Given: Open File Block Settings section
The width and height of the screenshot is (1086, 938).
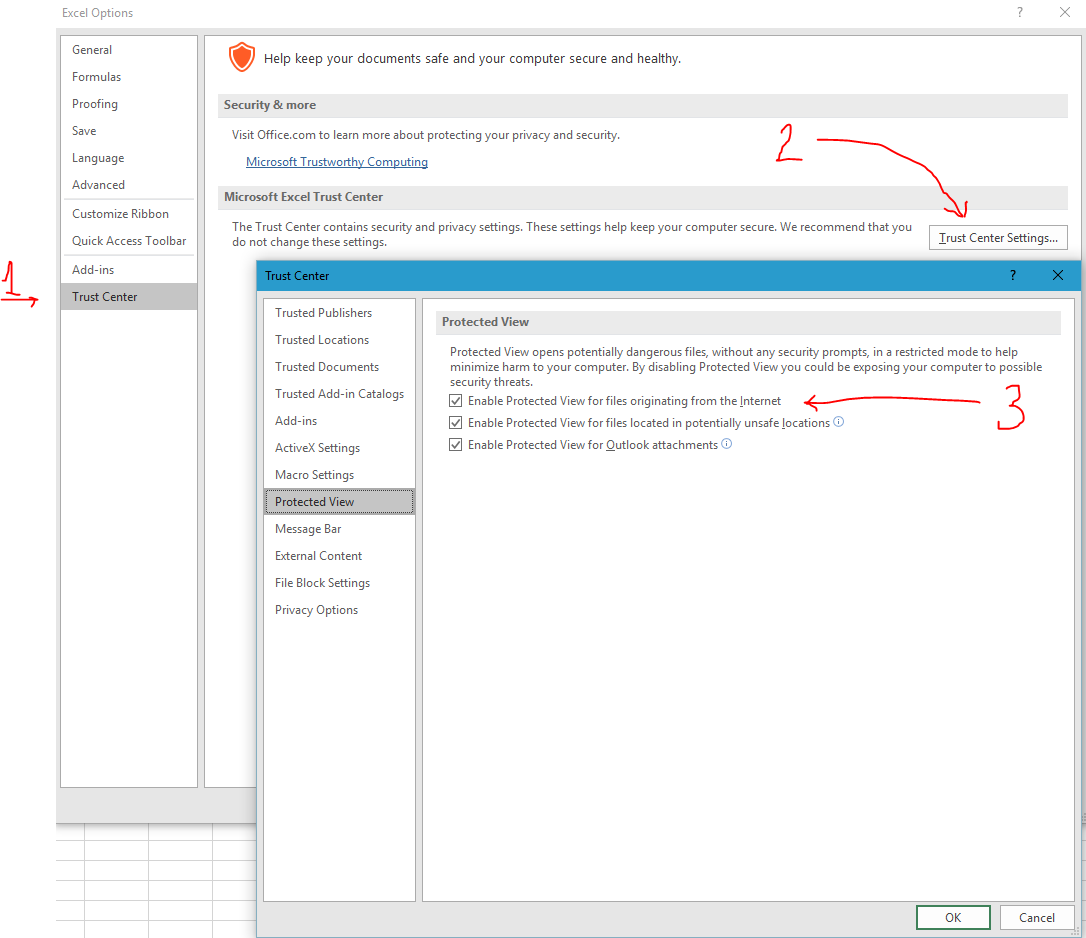Looking at the screenshot, I should click(322, 583).
